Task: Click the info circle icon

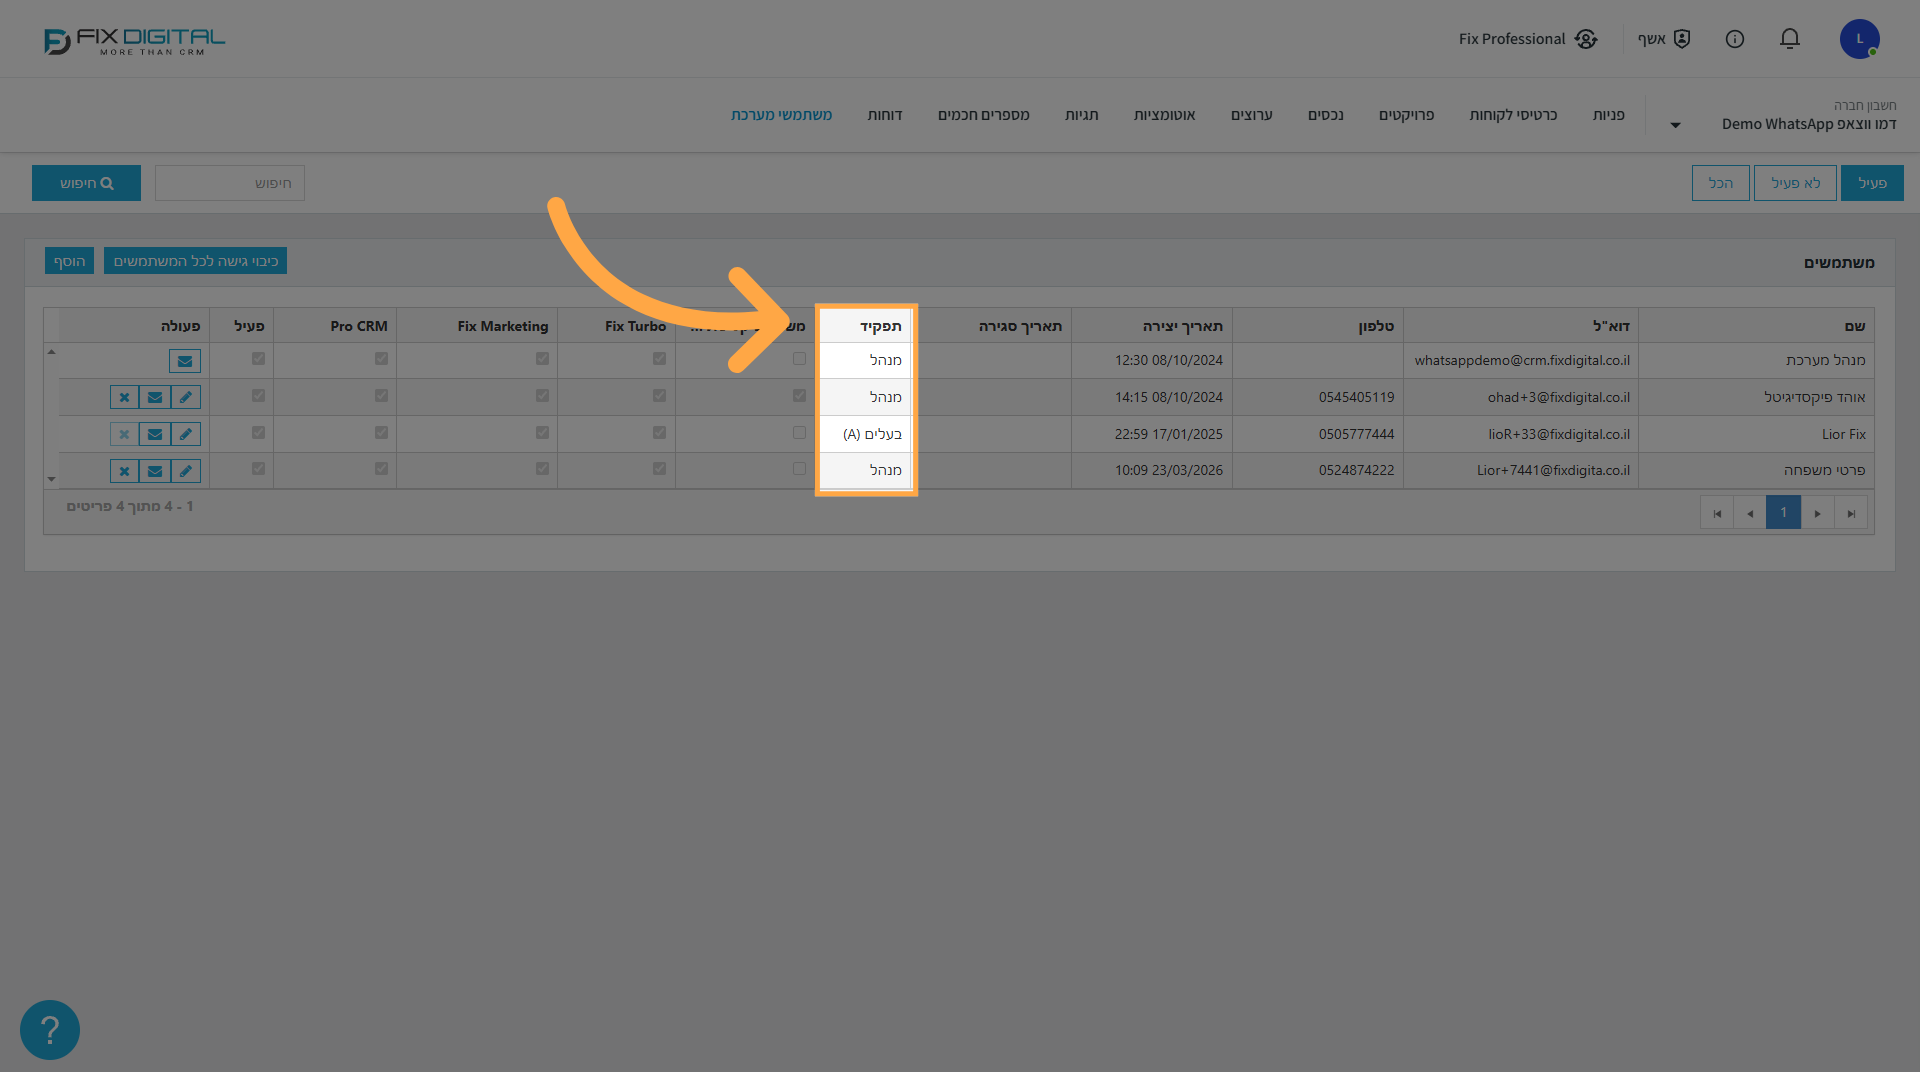Action: [1735, 39]
